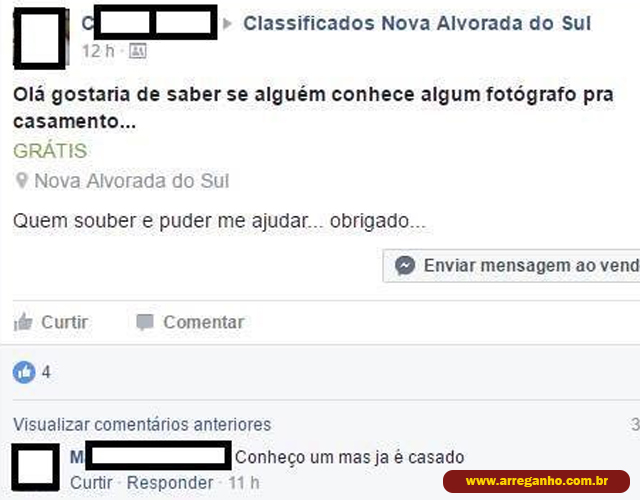Image resolution: width=640 pixels, height=500 pixels.
Task: Click Enviar mensagem ao vendedor button
Action: 511,266
